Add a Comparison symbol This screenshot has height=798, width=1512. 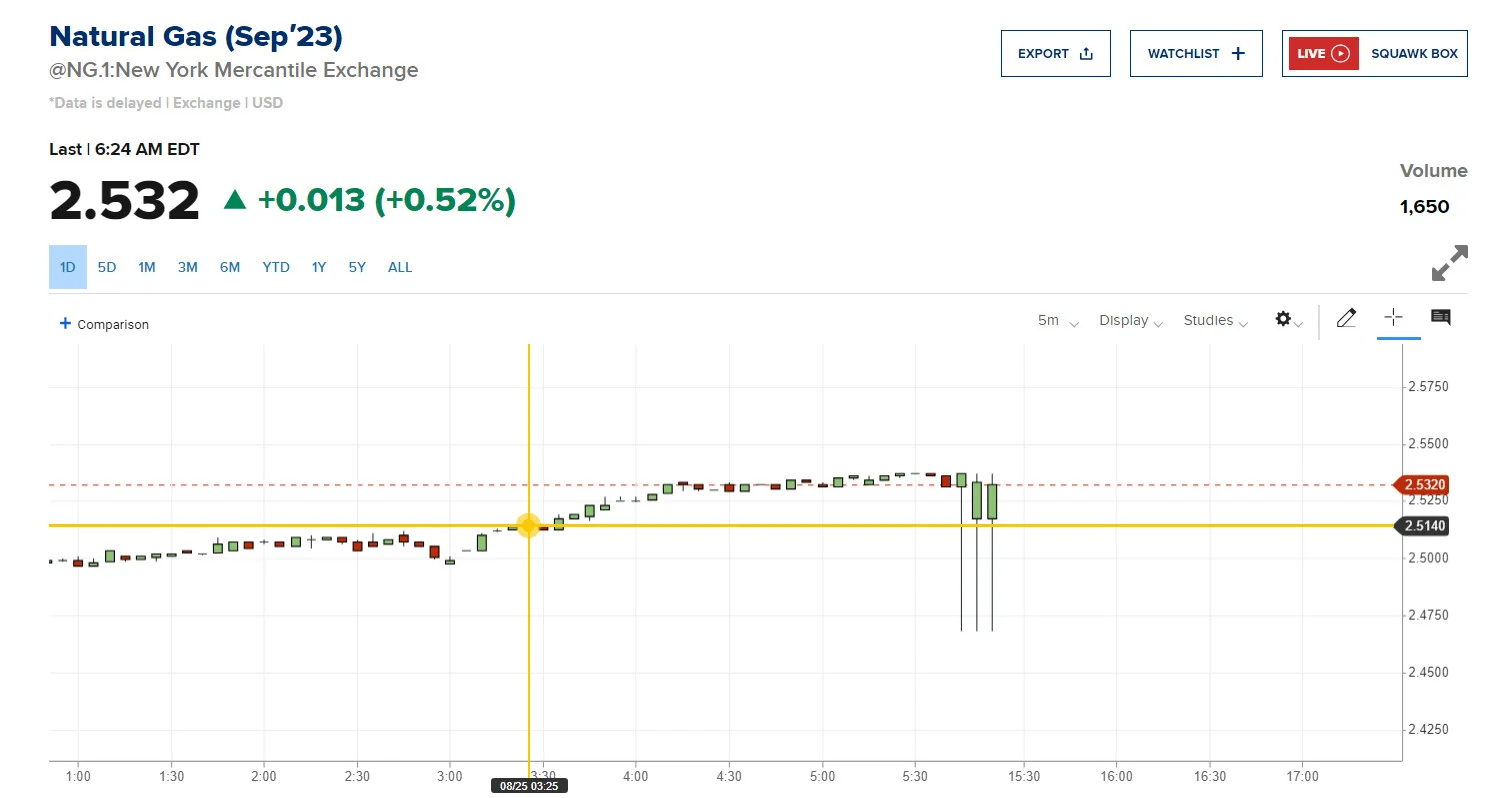104,324
